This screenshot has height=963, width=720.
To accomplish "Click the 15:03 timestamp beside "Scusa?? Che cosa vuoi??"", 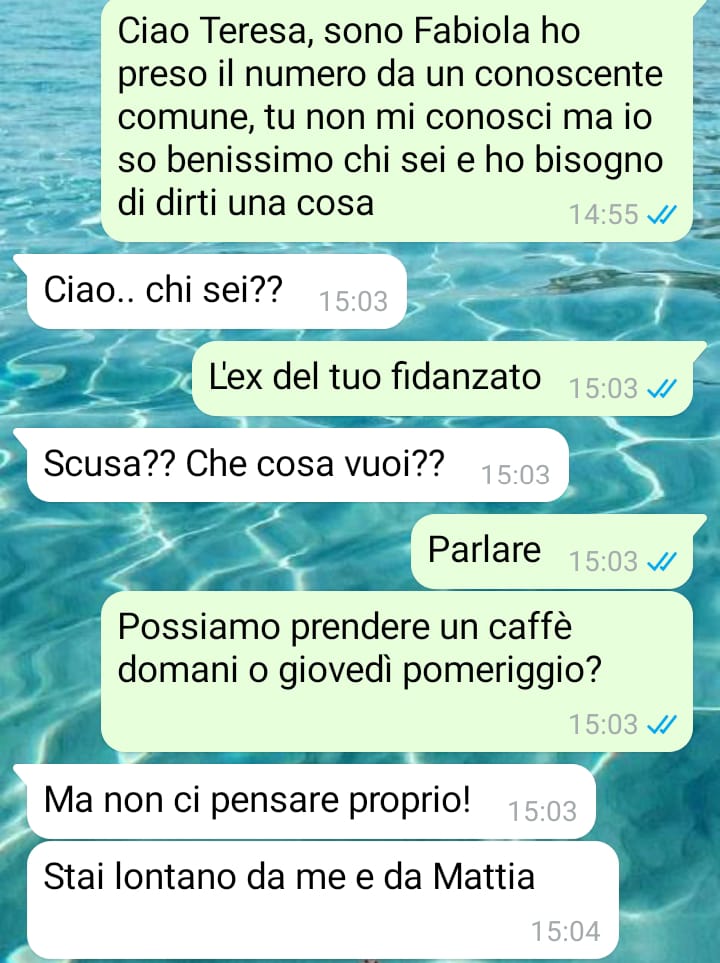I will [x=515, y=475].
